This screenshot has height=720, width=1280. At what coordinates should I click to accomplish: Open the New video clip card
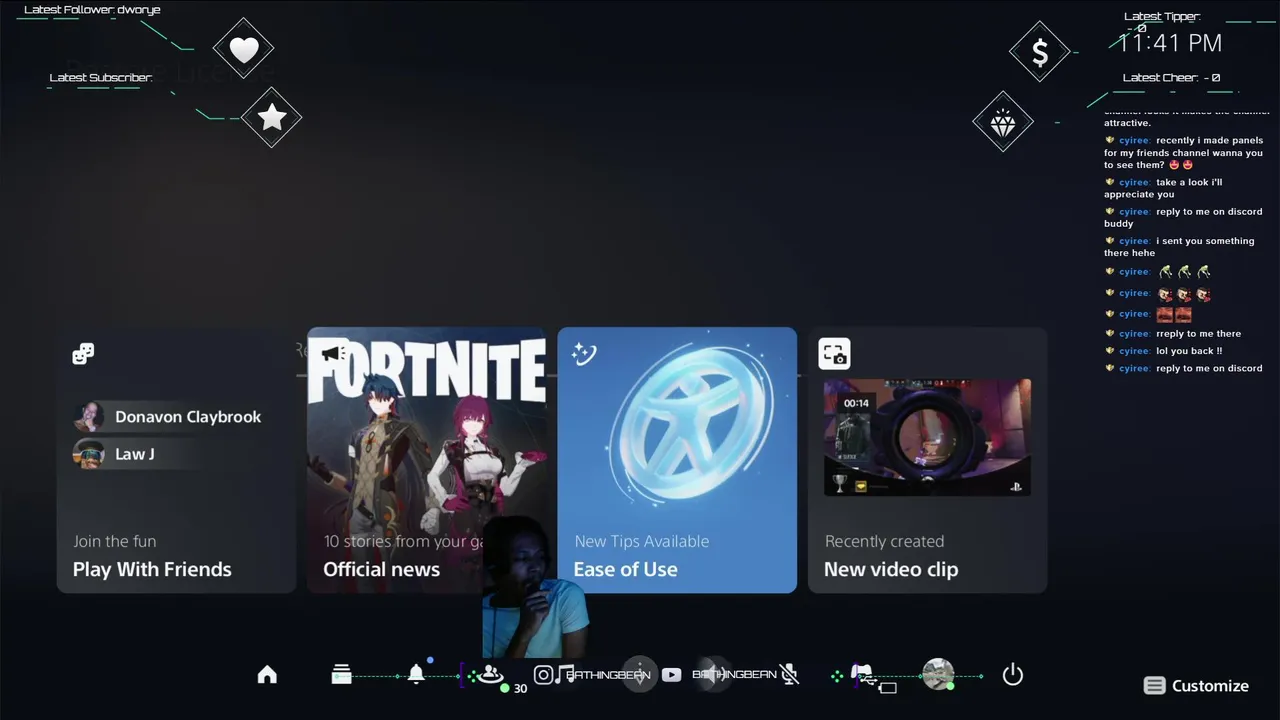[x=927, y=460]
